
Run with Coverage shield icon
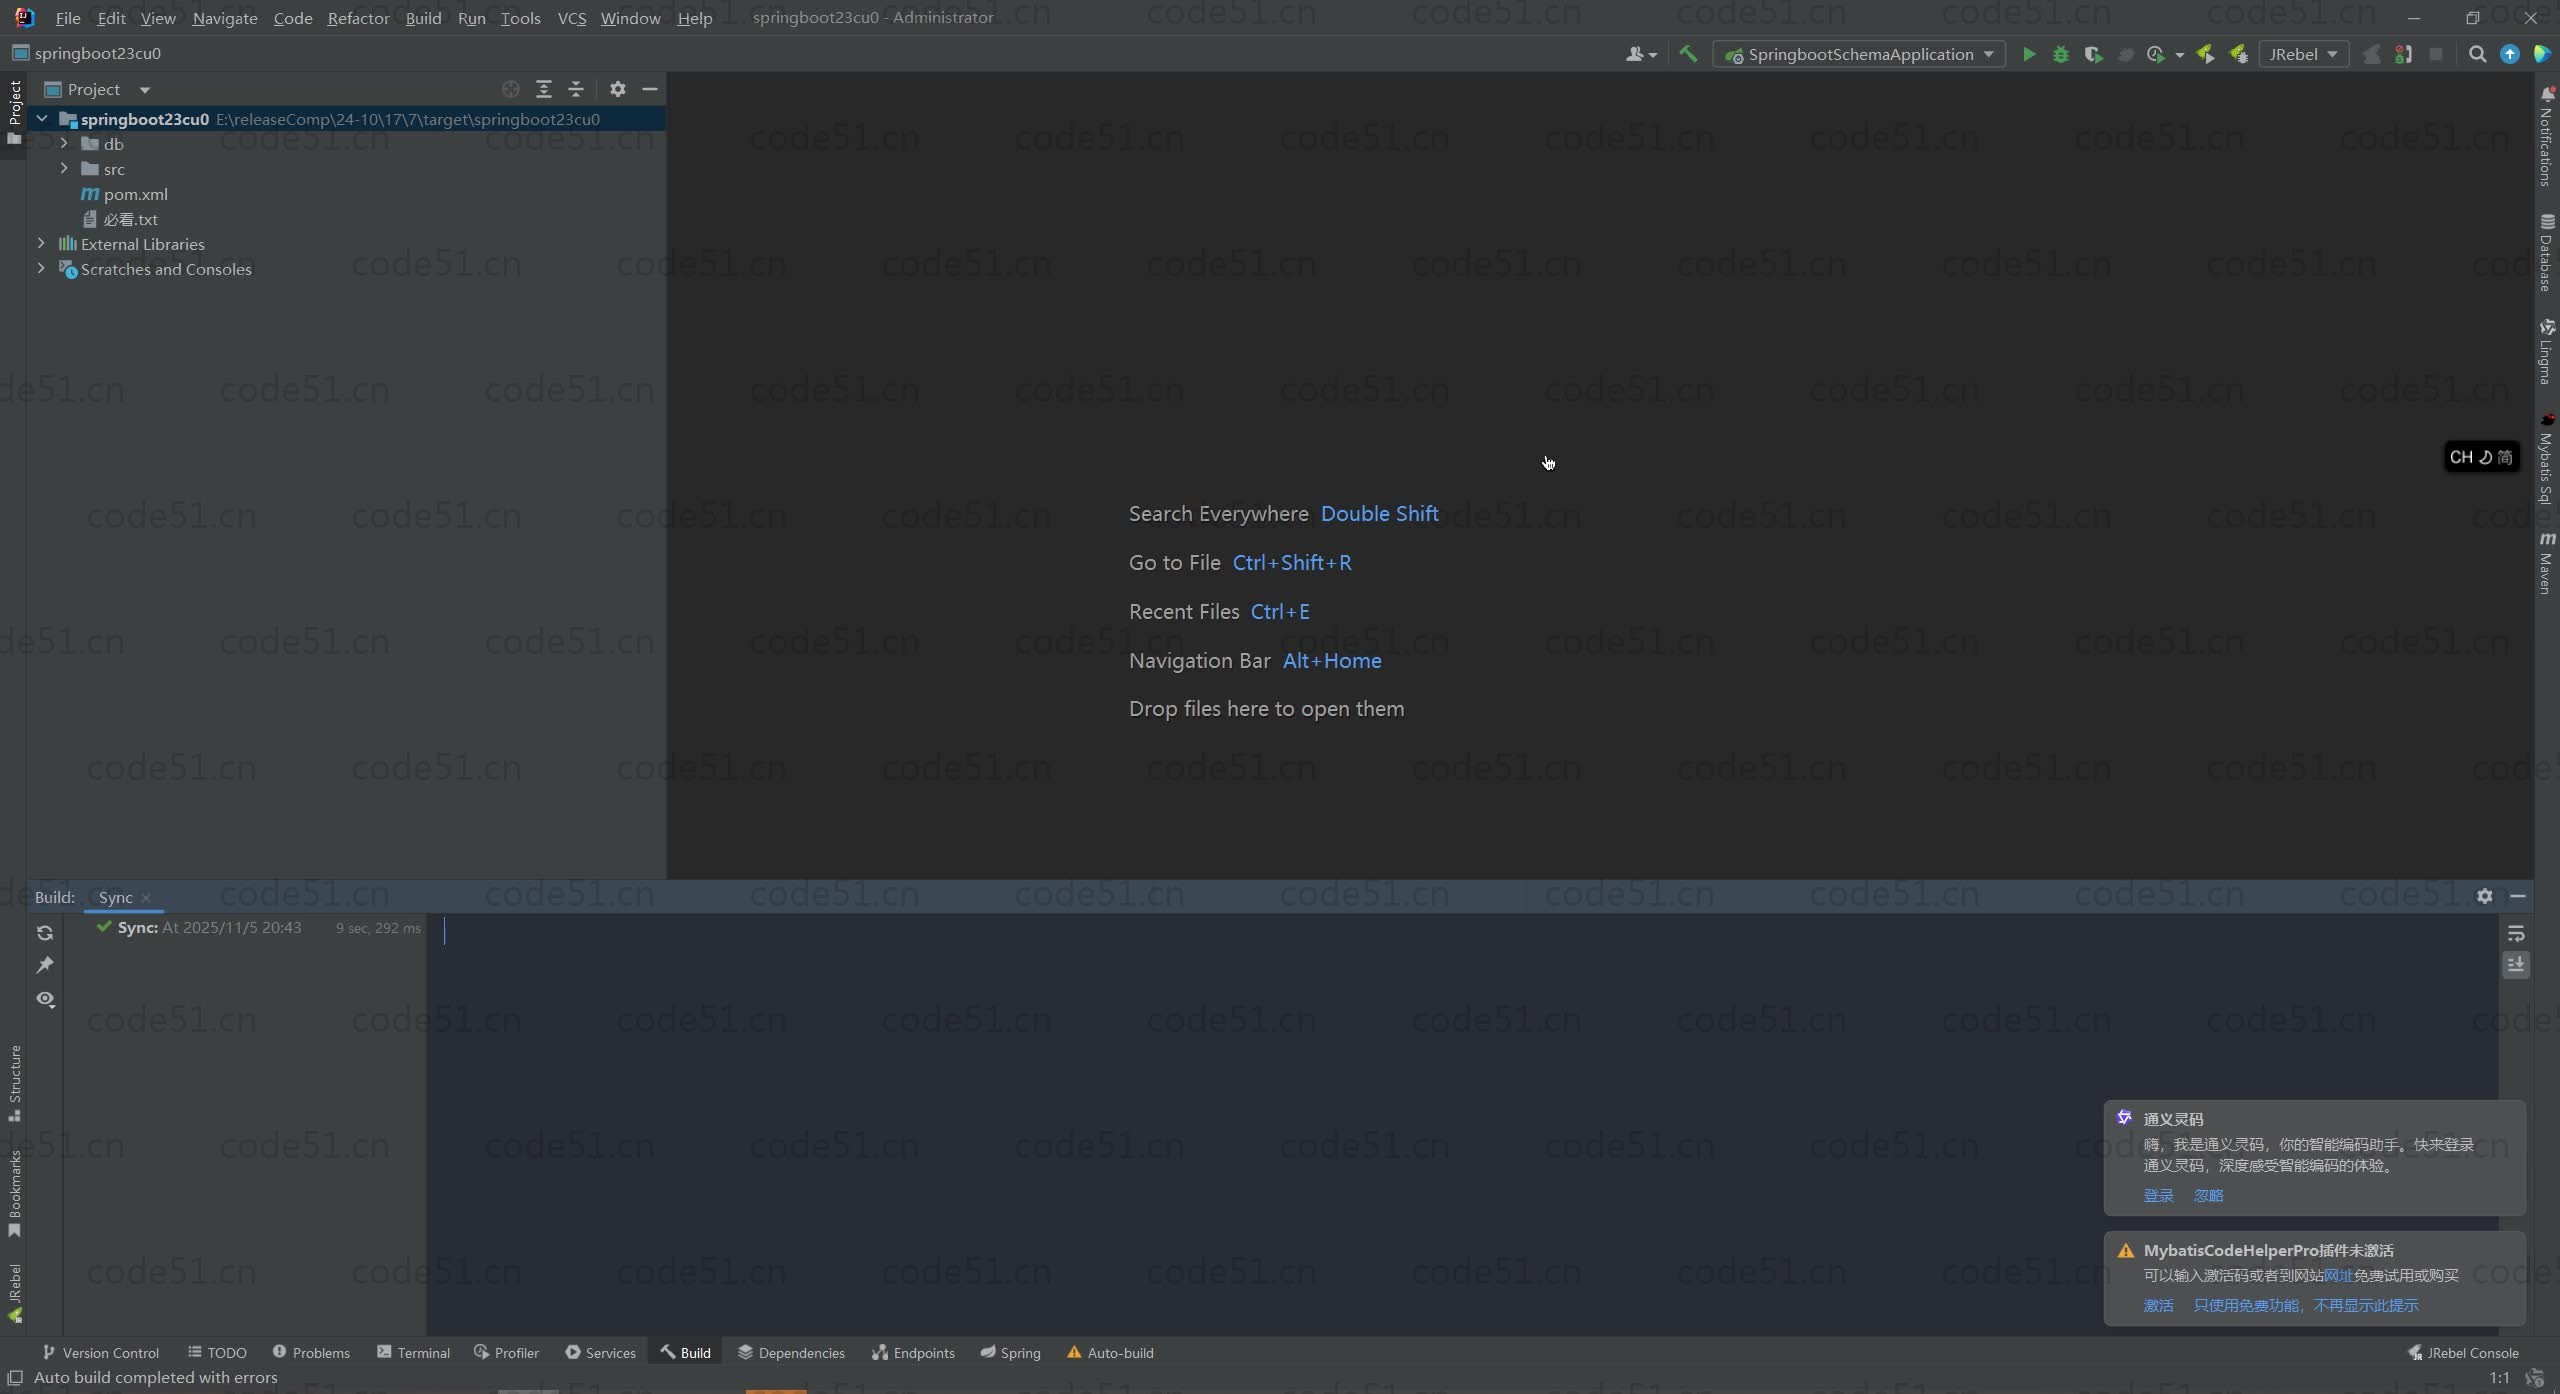[2093, 54]
